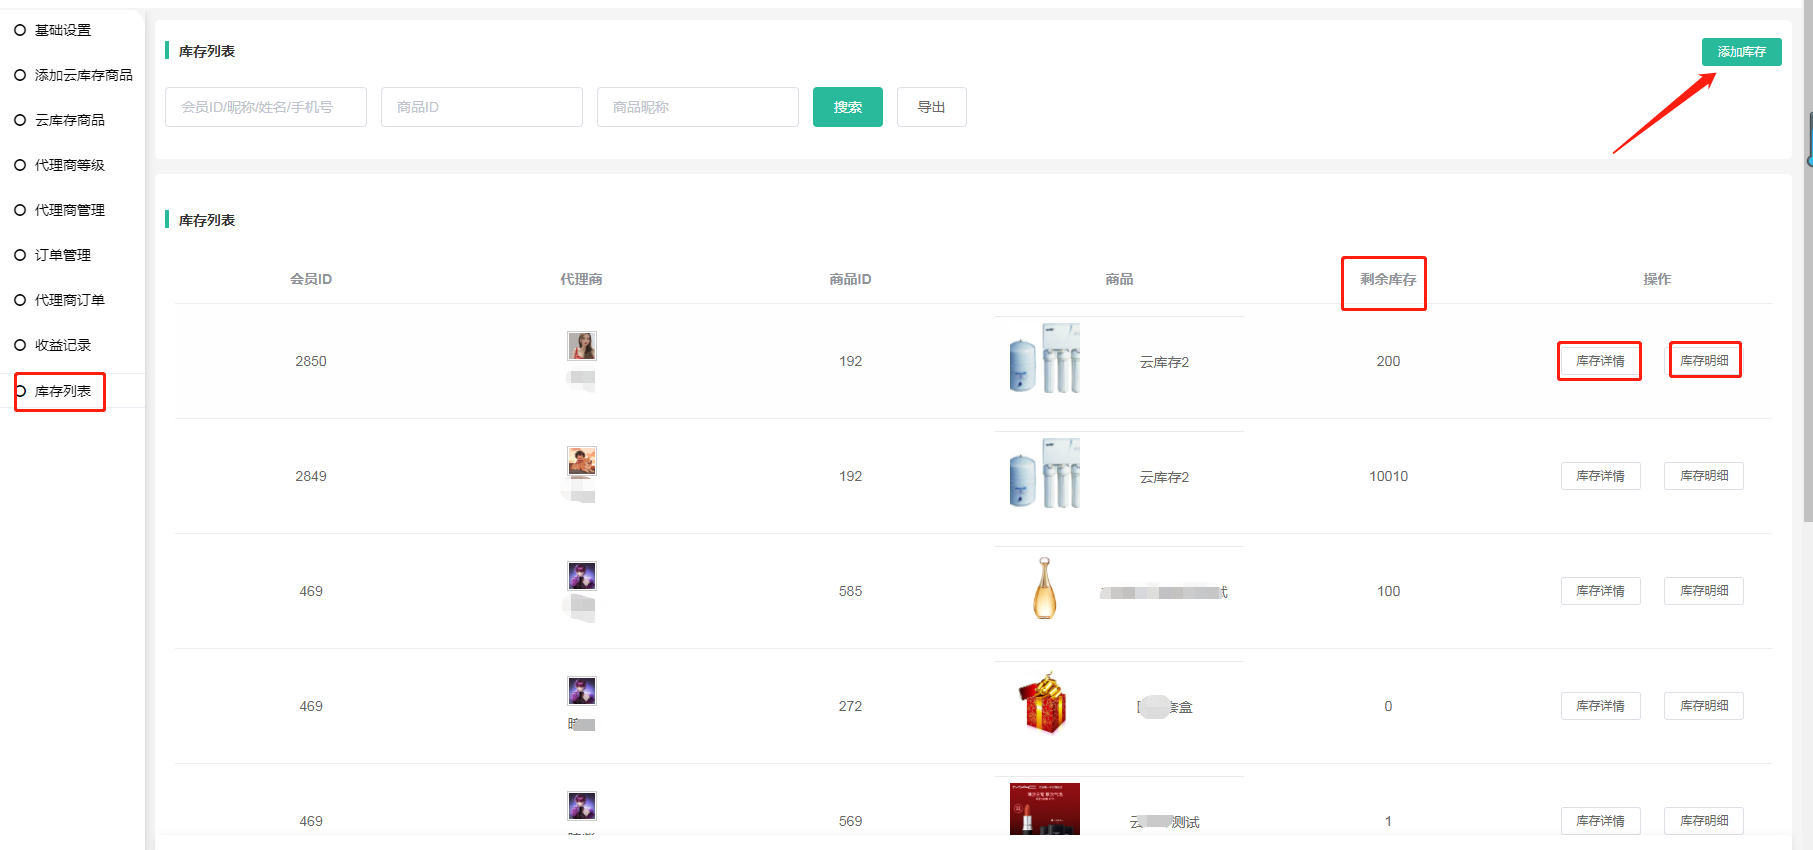The width and height of the screenshot is (1813, 850).
Task: Focus the 会员ID/昵称/姓名/手机号 search field
Action: pos(265,107)
